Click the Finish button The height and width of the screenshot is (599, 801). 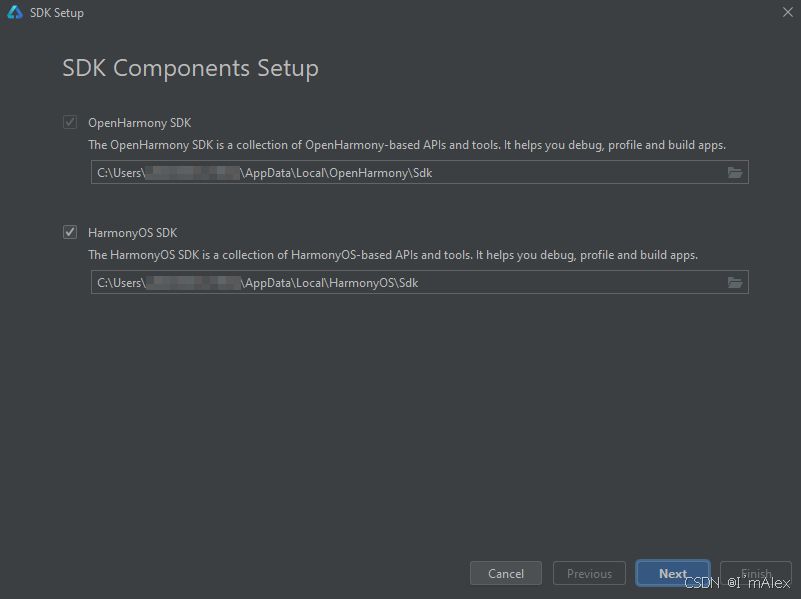pyautogui.click(x=756, y=573)
